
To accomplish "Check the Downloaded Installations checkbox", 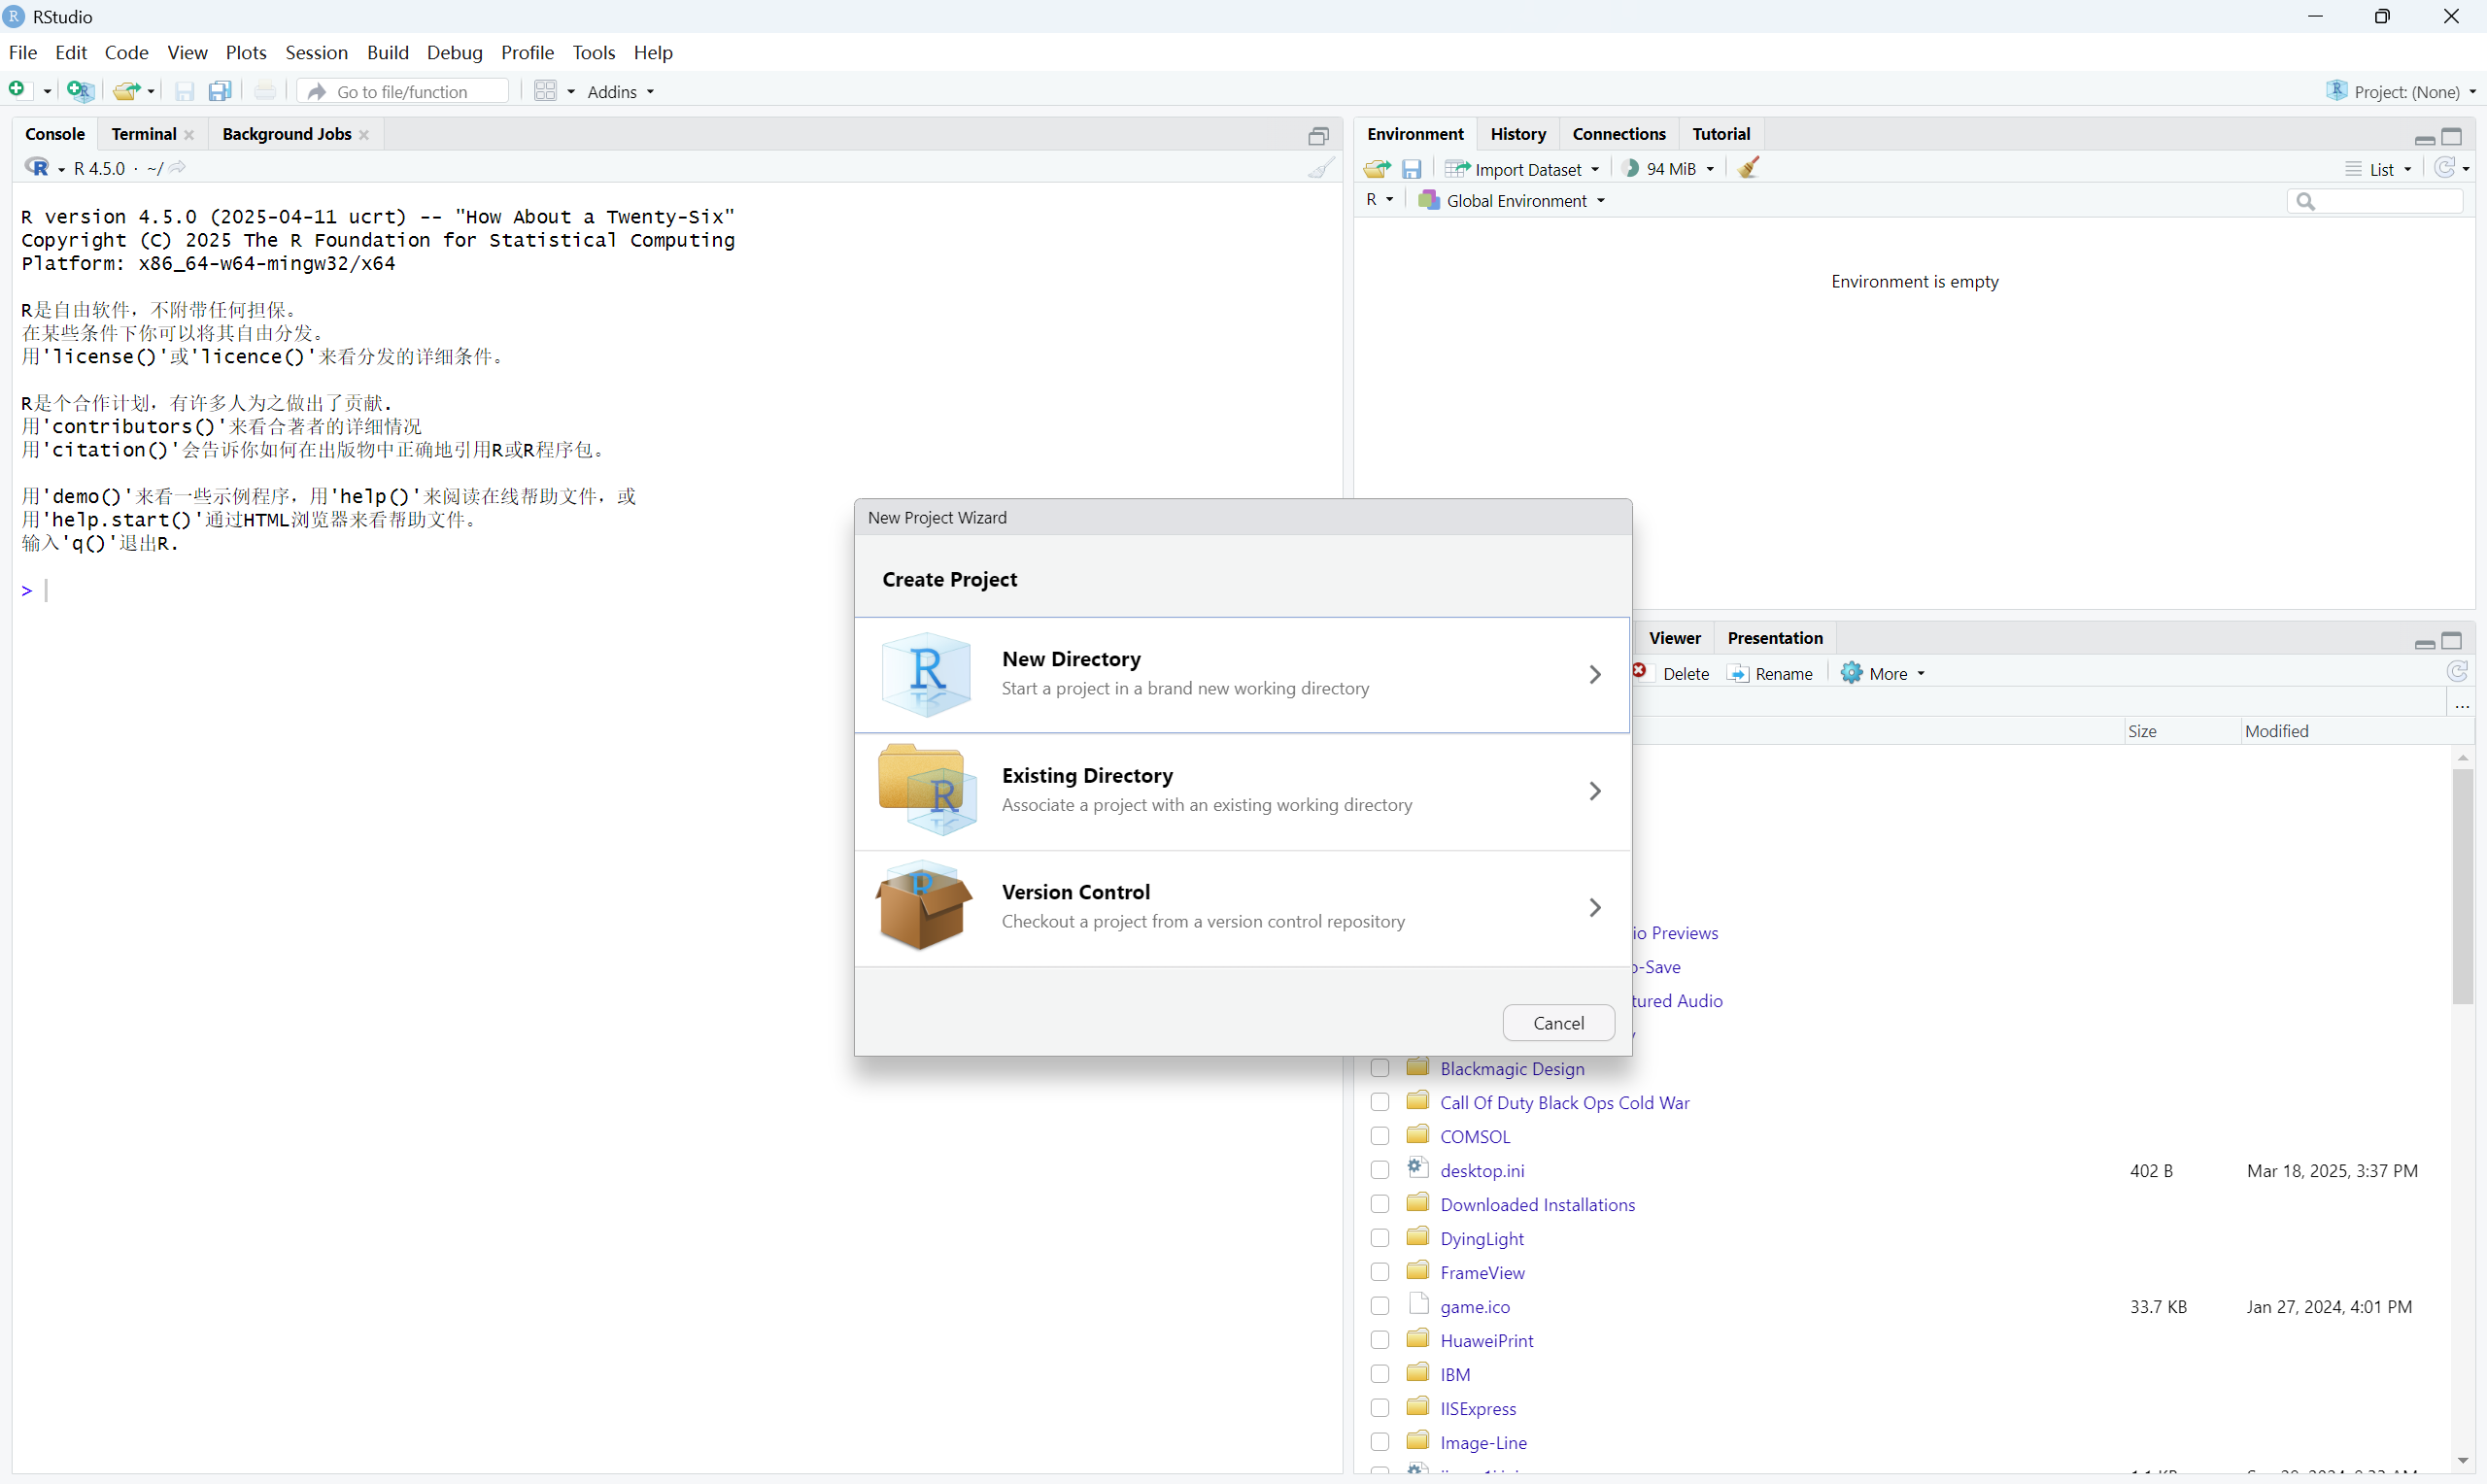I will pos(1380,1204).
